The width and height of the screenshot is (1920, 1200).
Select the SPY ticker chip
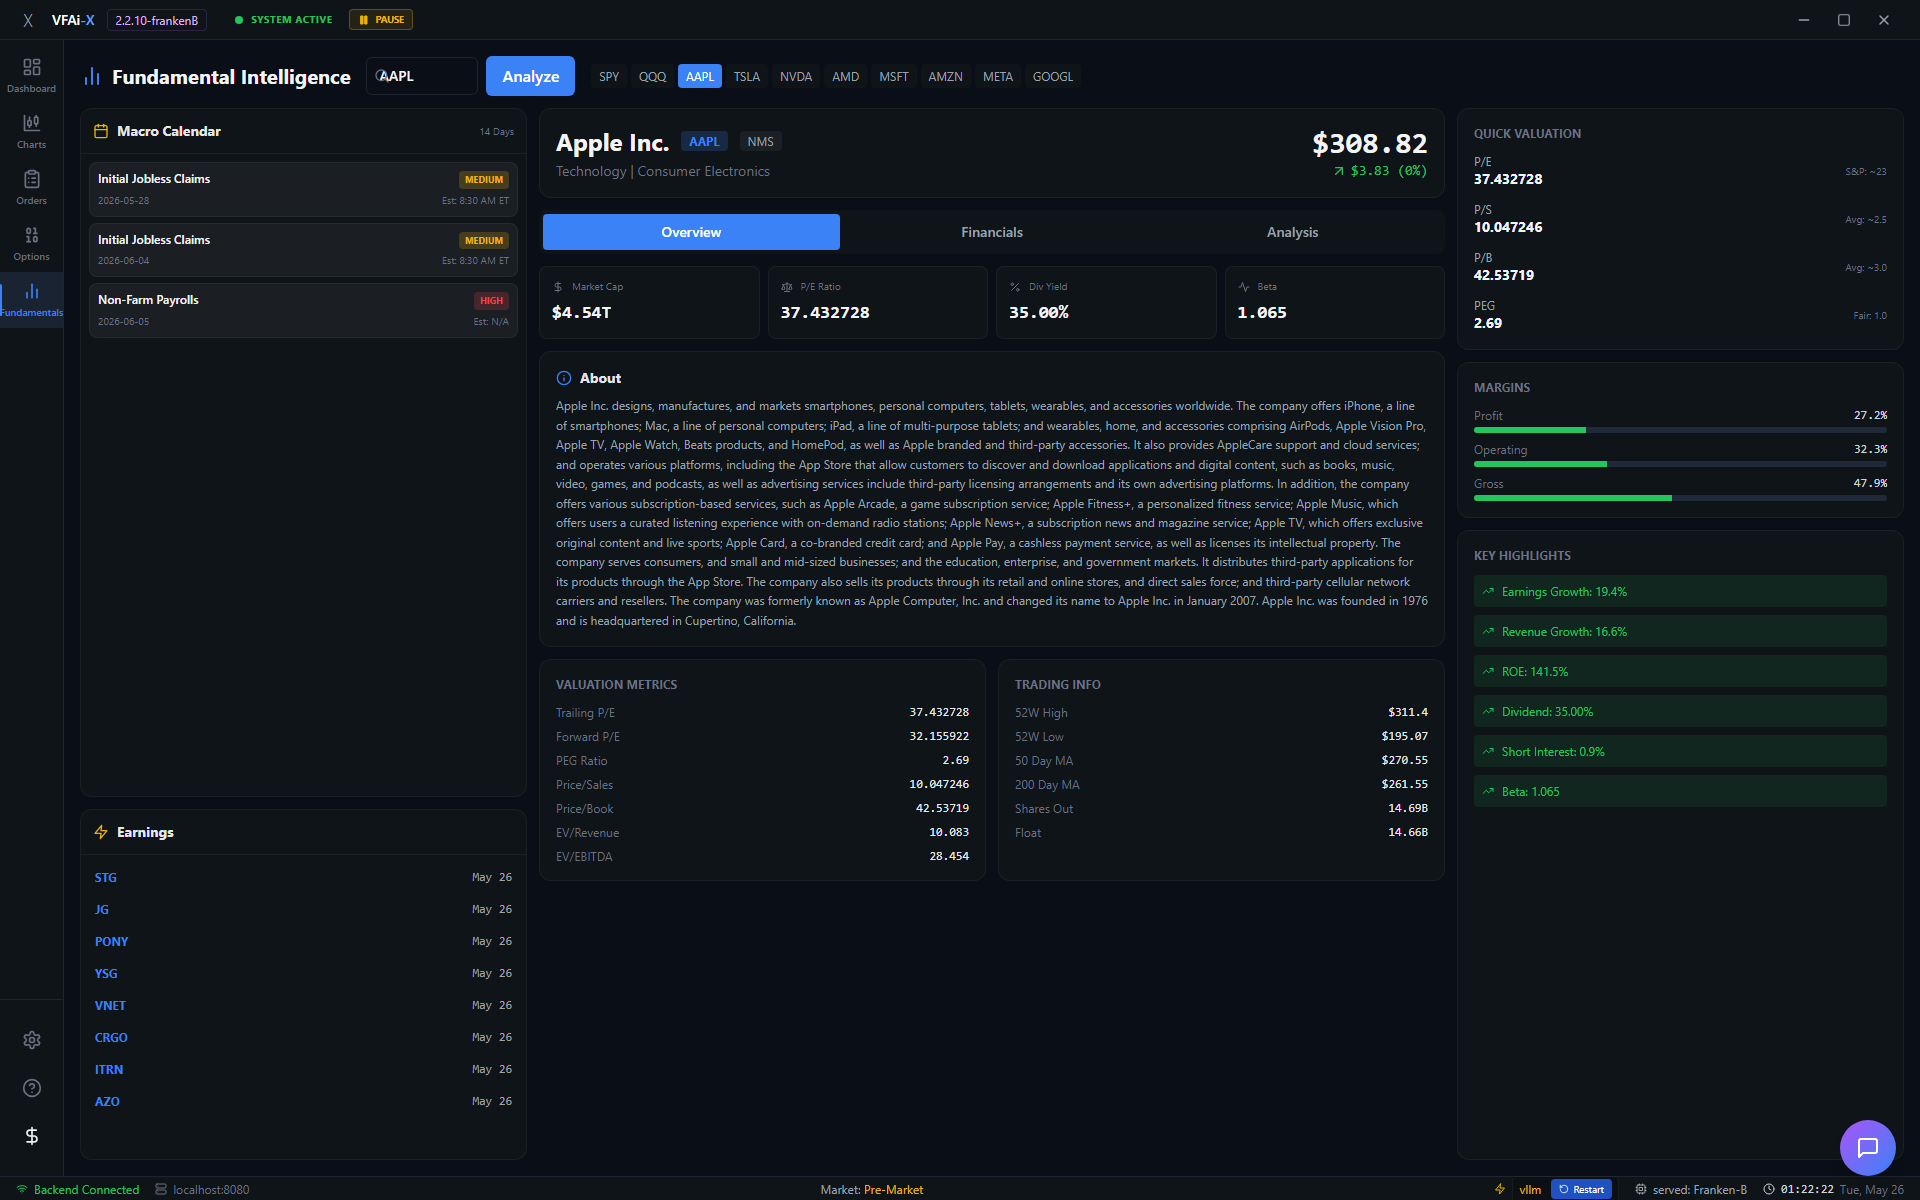pos(609,77)
